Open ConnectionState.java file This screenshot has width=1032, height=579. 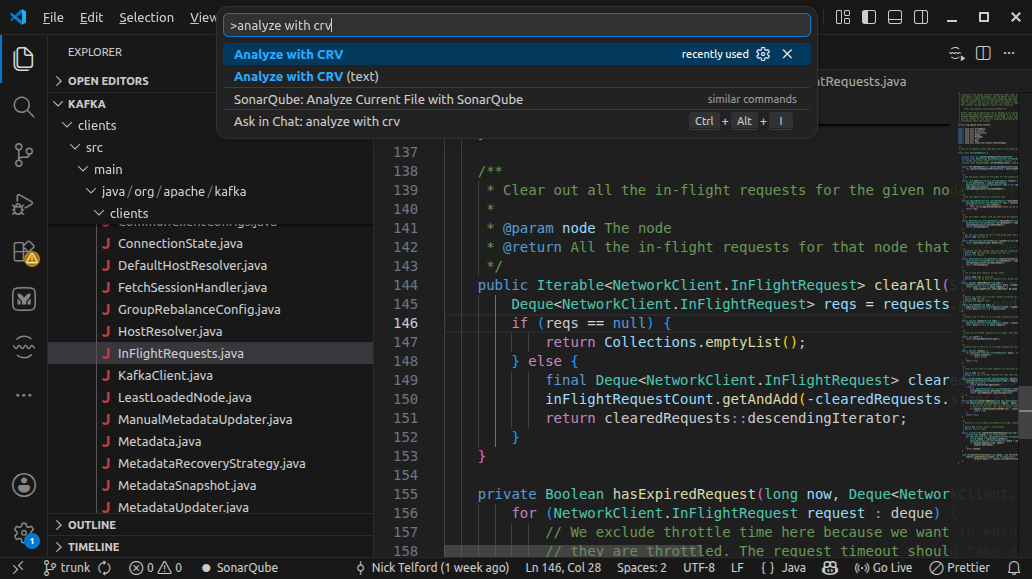click(211, 243)
